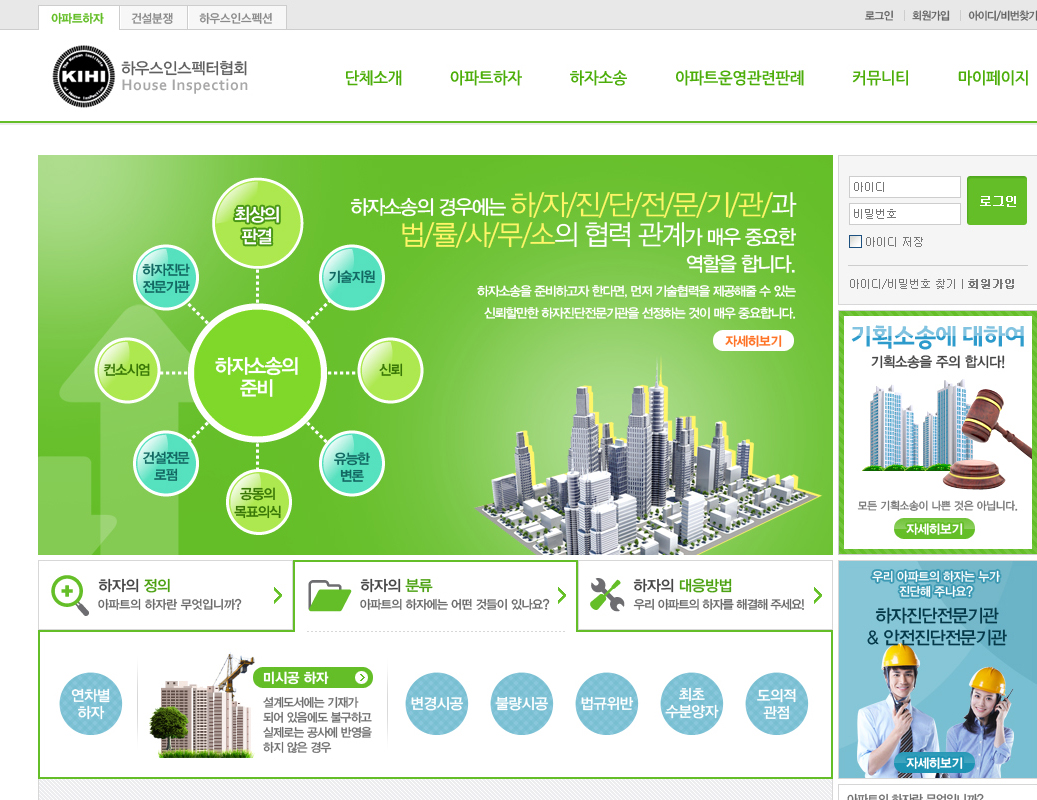1037x800 pixels.
Task: Click the 기획소송에 대하여 banner image
Action: coord(937,430)
